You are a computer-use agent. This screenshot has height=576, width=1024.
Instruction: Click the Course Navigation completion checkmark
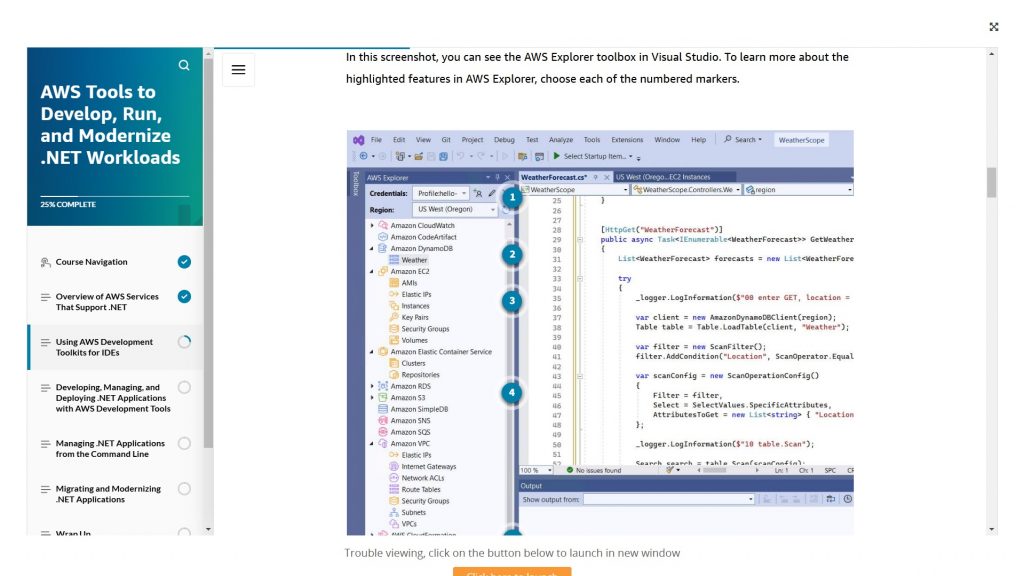click(x=183, y=262)
